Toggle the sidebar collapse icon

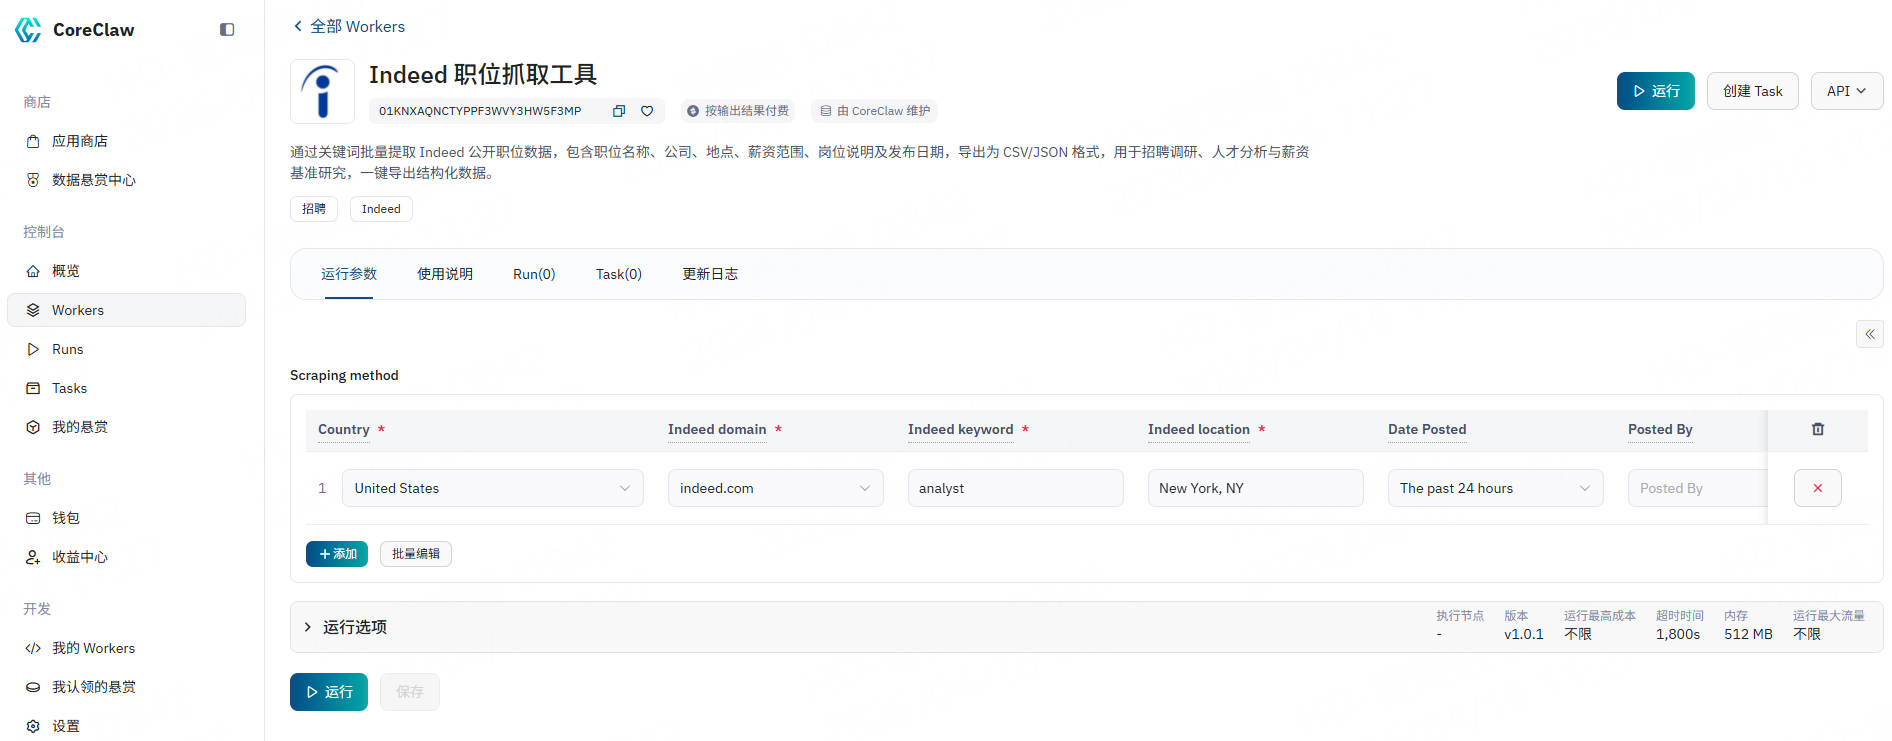pos(227,30)
